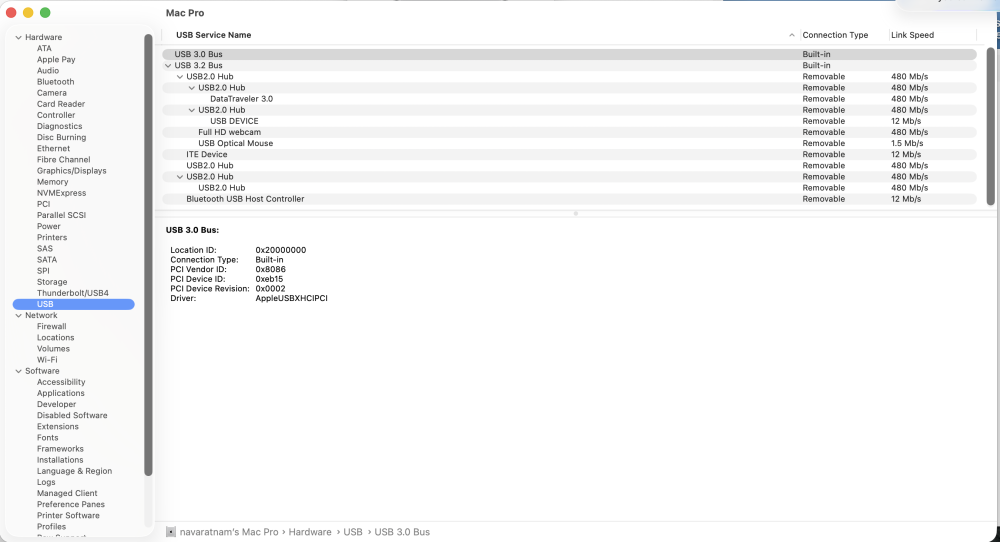
Task: Click Hardware in the bottom path bar
Action: pos(310,532)
